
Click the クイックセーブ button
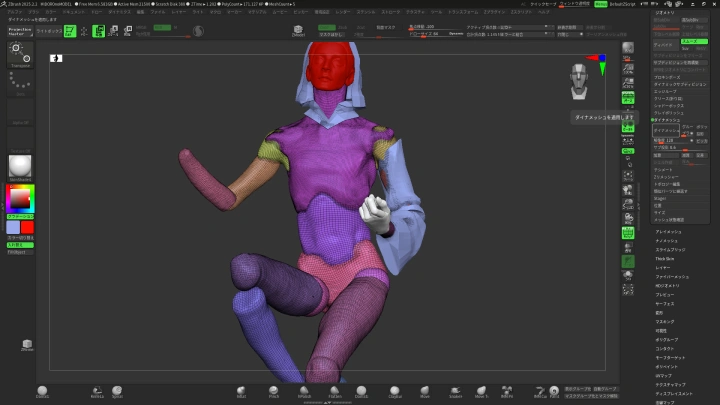point(543,4)
